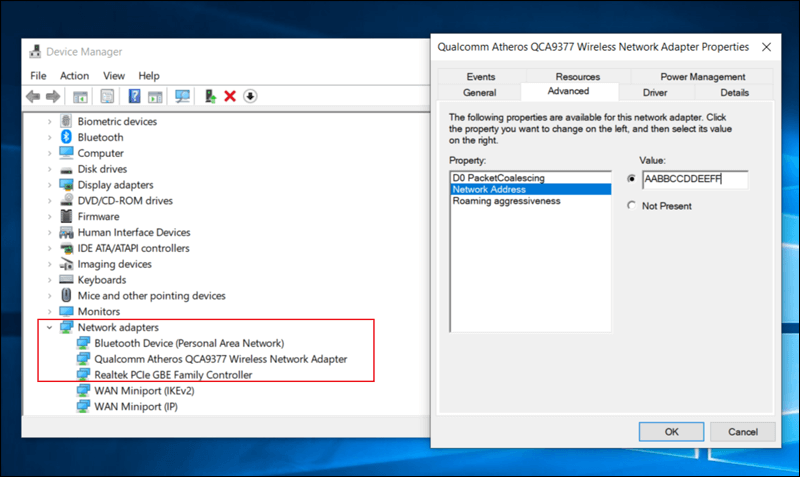The image size is (800, 477).
Task: Click the Biometric devices fingerprint icon
Action: 66,121
